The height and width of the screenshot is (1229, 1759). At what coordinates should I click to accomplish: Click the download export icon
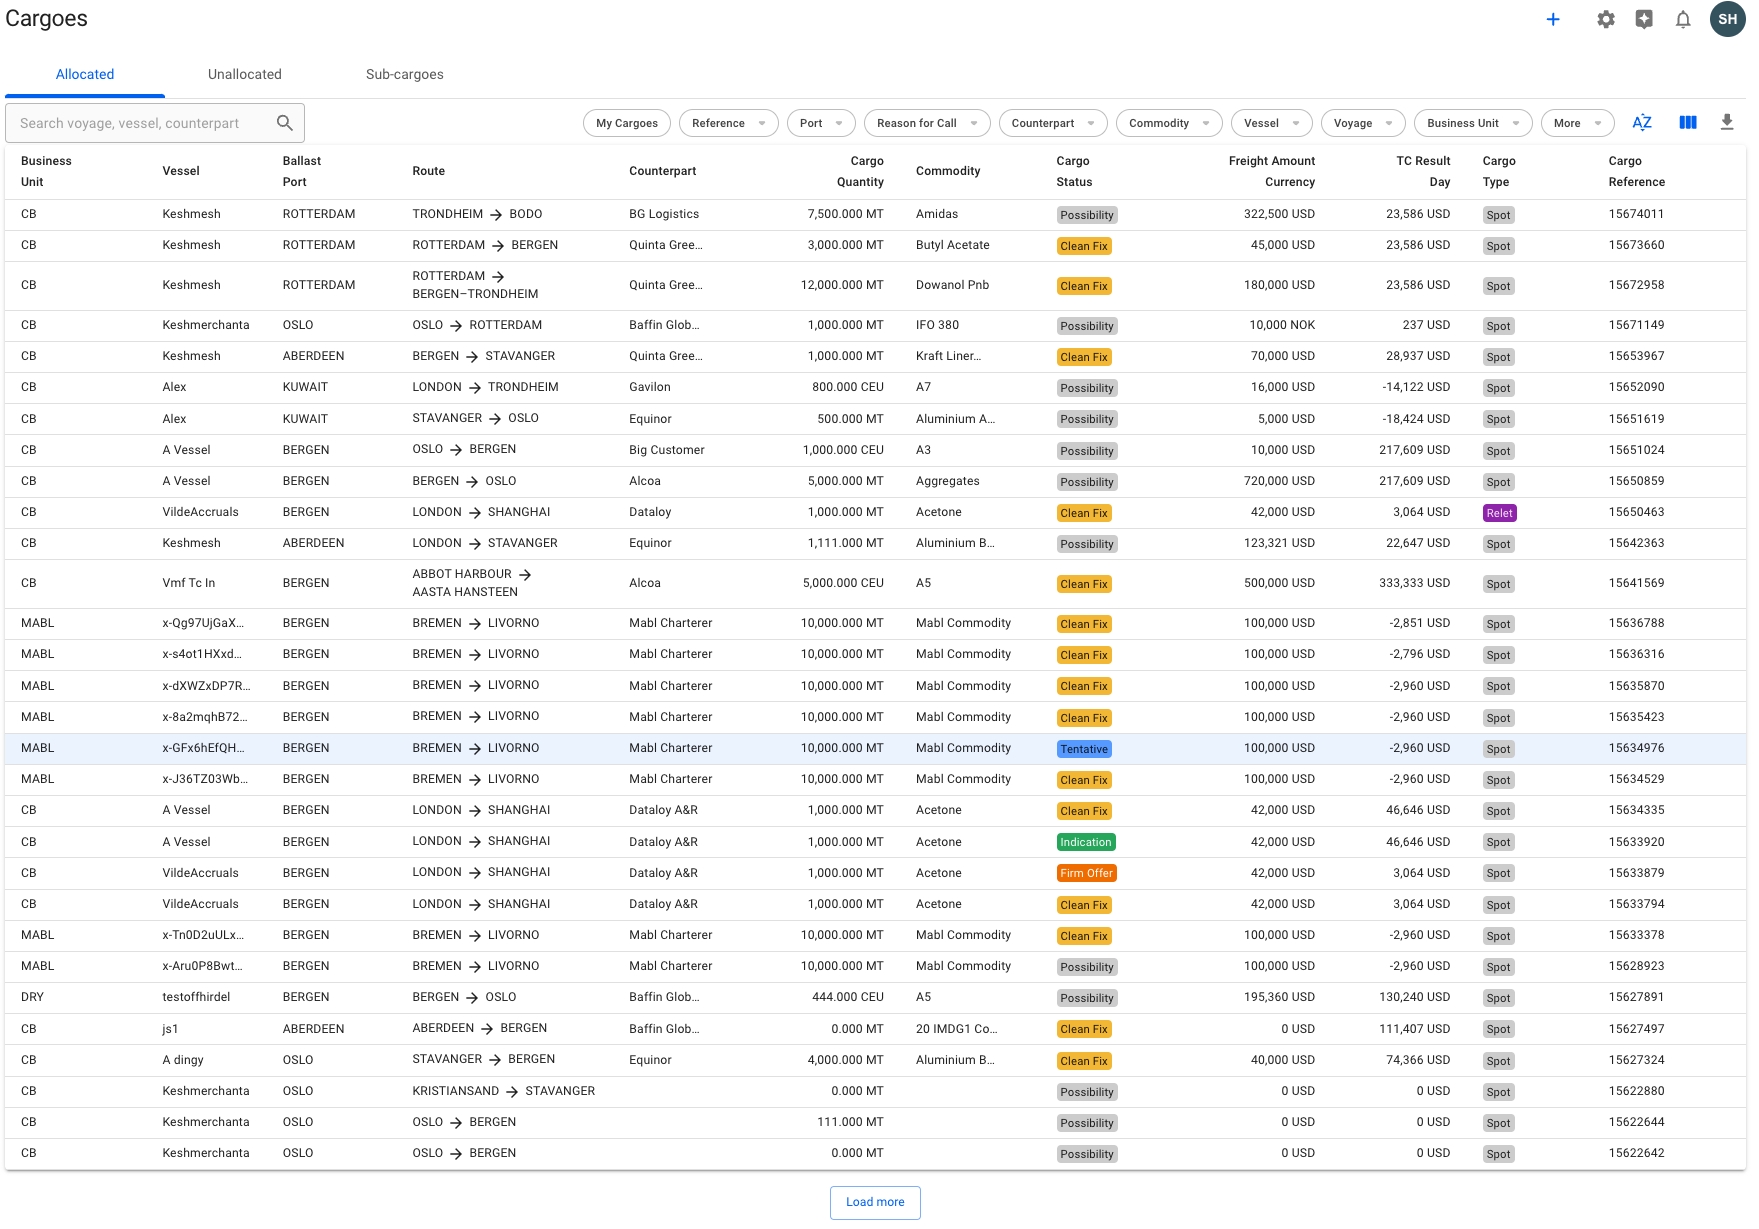[x=1726, y=123]
